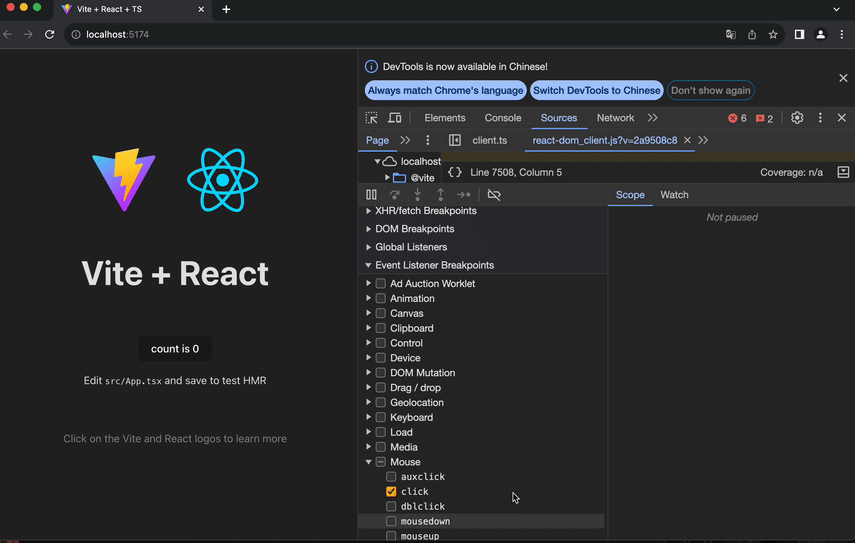Click Don't show again button
The image size is (855, 543).
pyautogui.click(x=711, y=90)
